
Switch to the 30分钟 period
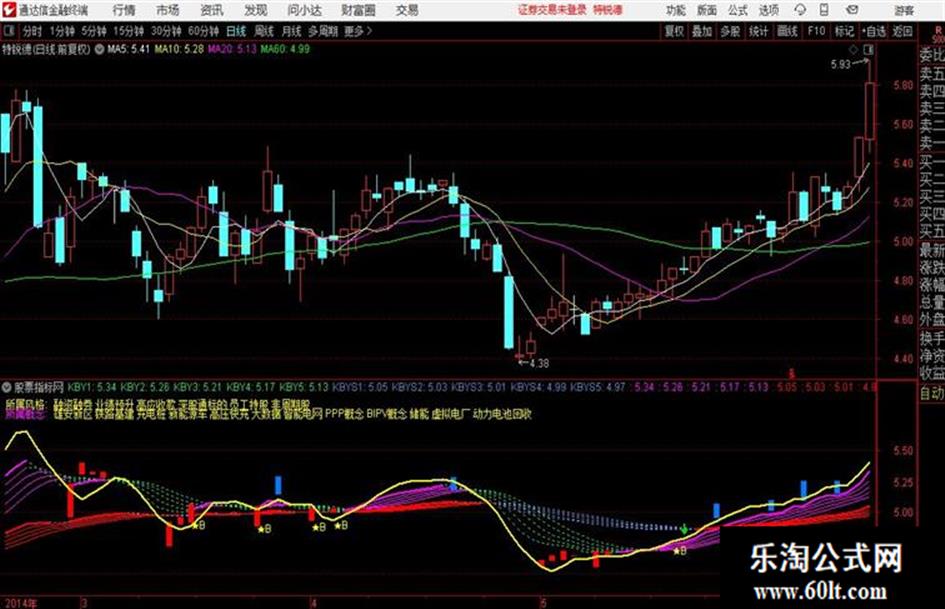[166, 31]
